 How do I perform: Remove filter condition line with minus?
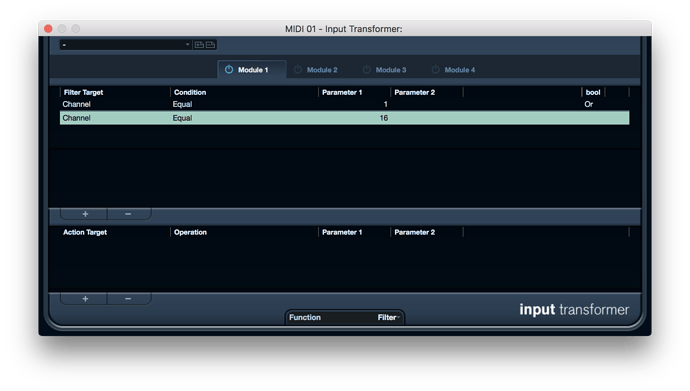tap(128, 214)
